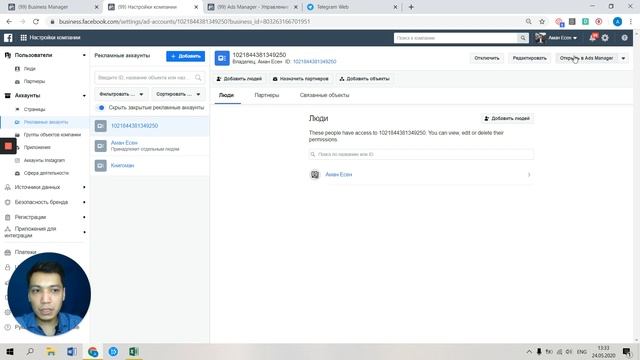Select Люди under Пользователи in sidebar
The image size is (640, 360).
29,69
